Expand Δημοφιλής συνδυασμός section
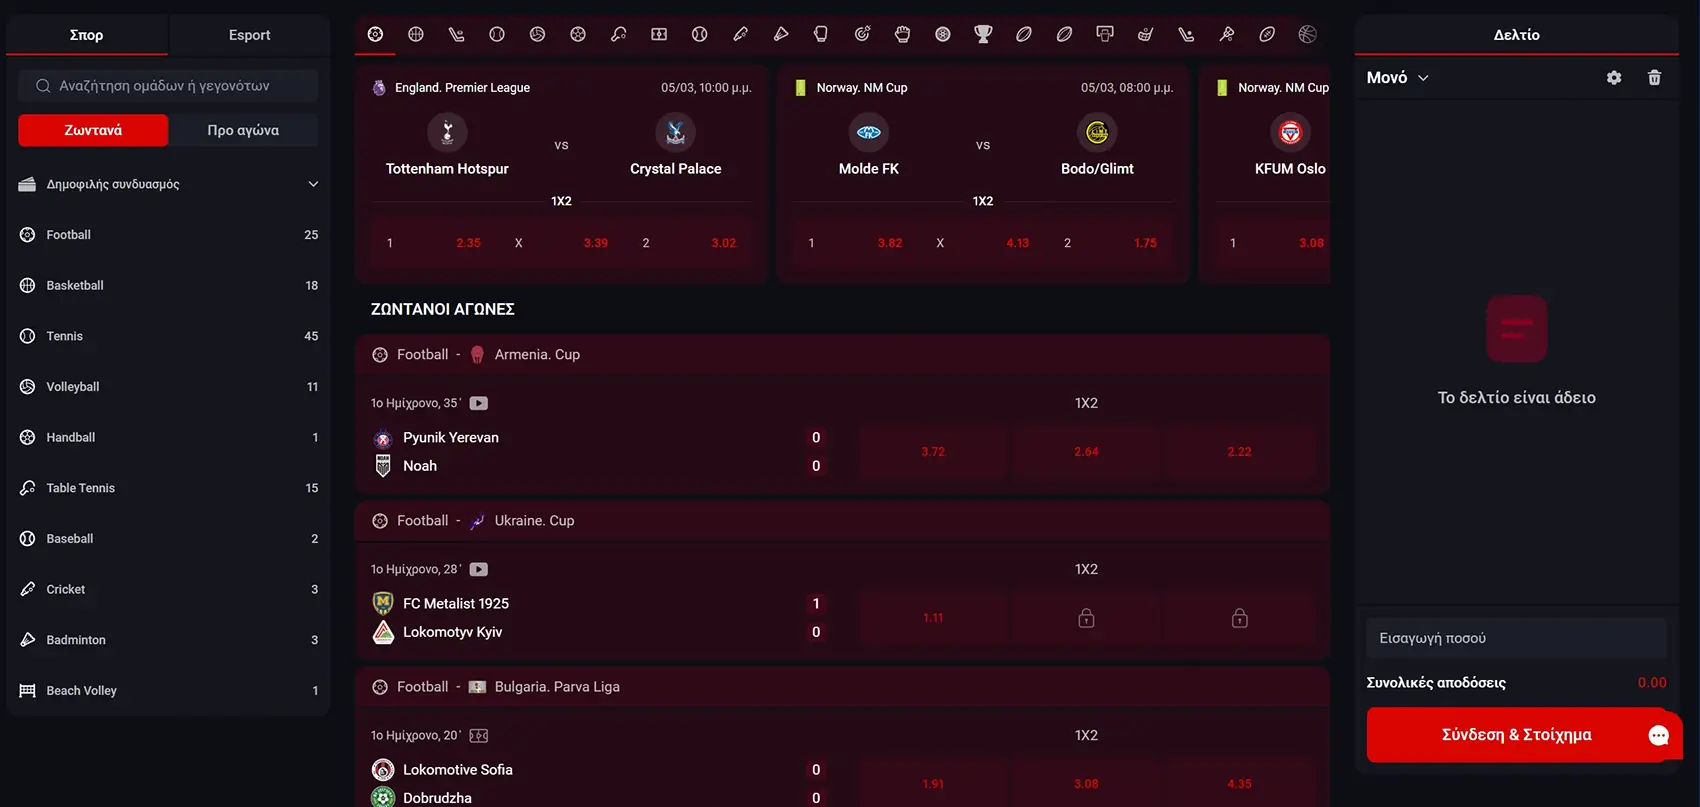This screenshot has height=807, width=1700. 168,184
